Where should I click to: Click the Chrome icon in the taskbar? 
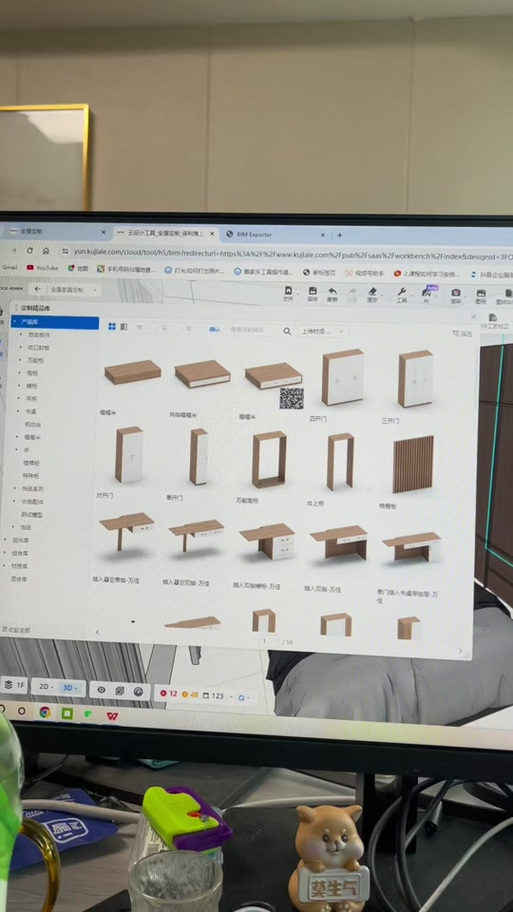[x=45, y=712]
